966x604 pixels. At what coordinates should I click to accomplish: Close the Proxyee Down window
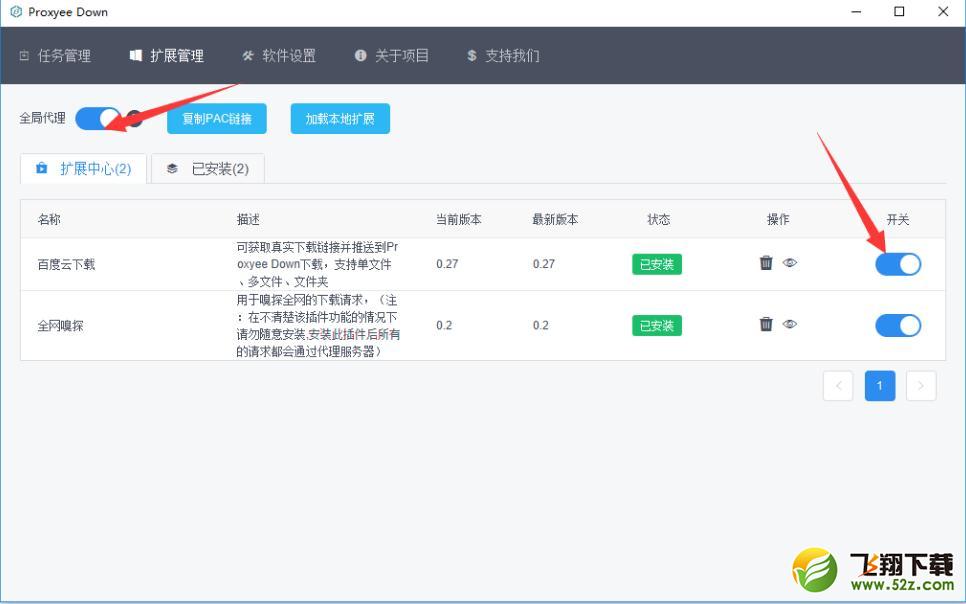tap(943, 12)
